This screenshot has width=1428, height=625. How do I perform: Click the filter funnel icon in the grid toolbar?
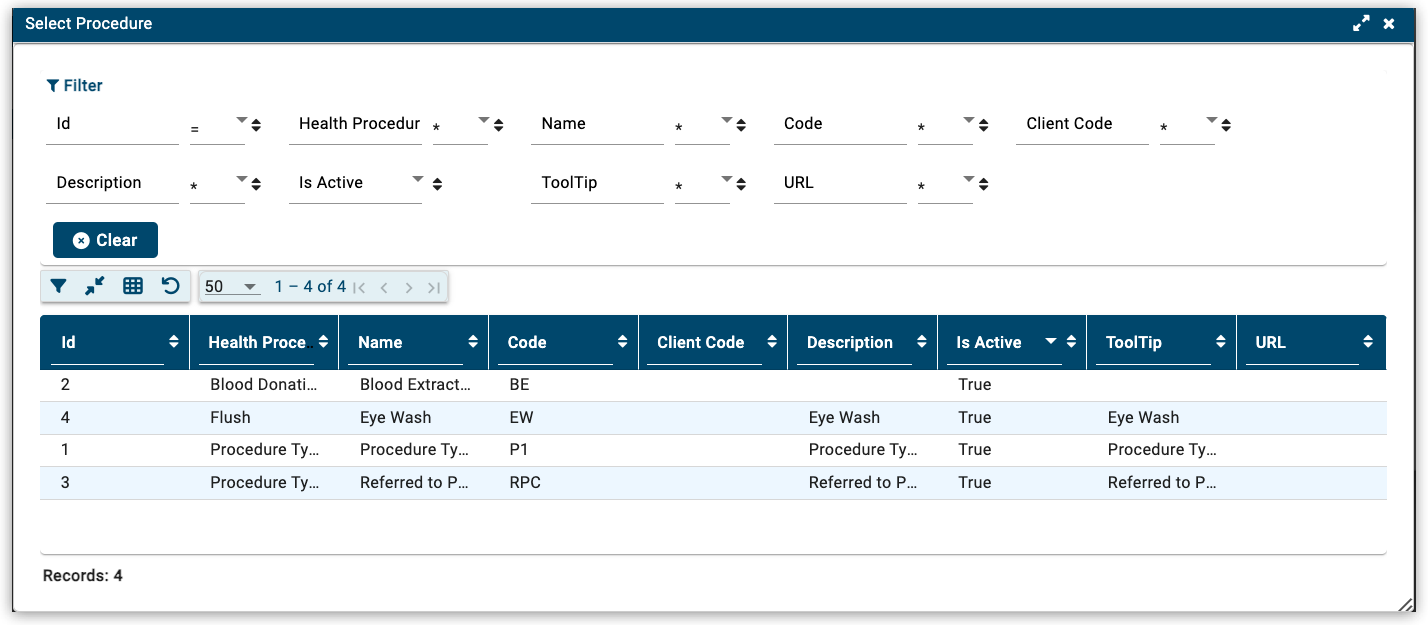pos(59,287)
